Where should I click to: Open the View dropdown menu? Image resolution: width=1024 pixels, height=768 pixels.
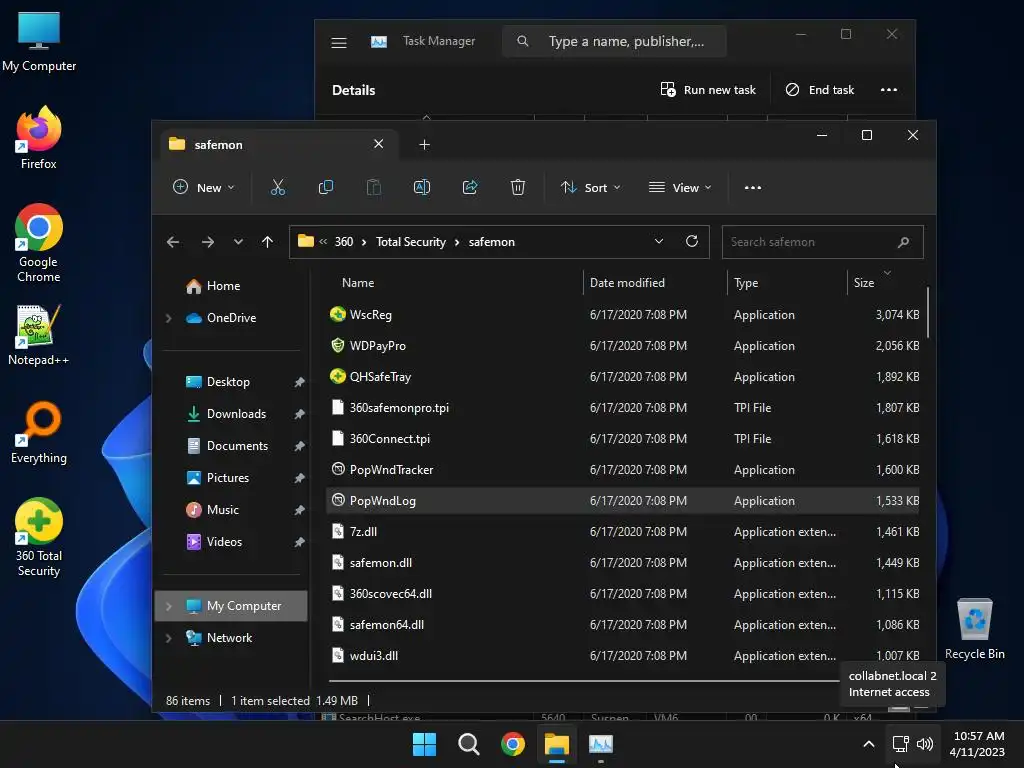(680, 187)
